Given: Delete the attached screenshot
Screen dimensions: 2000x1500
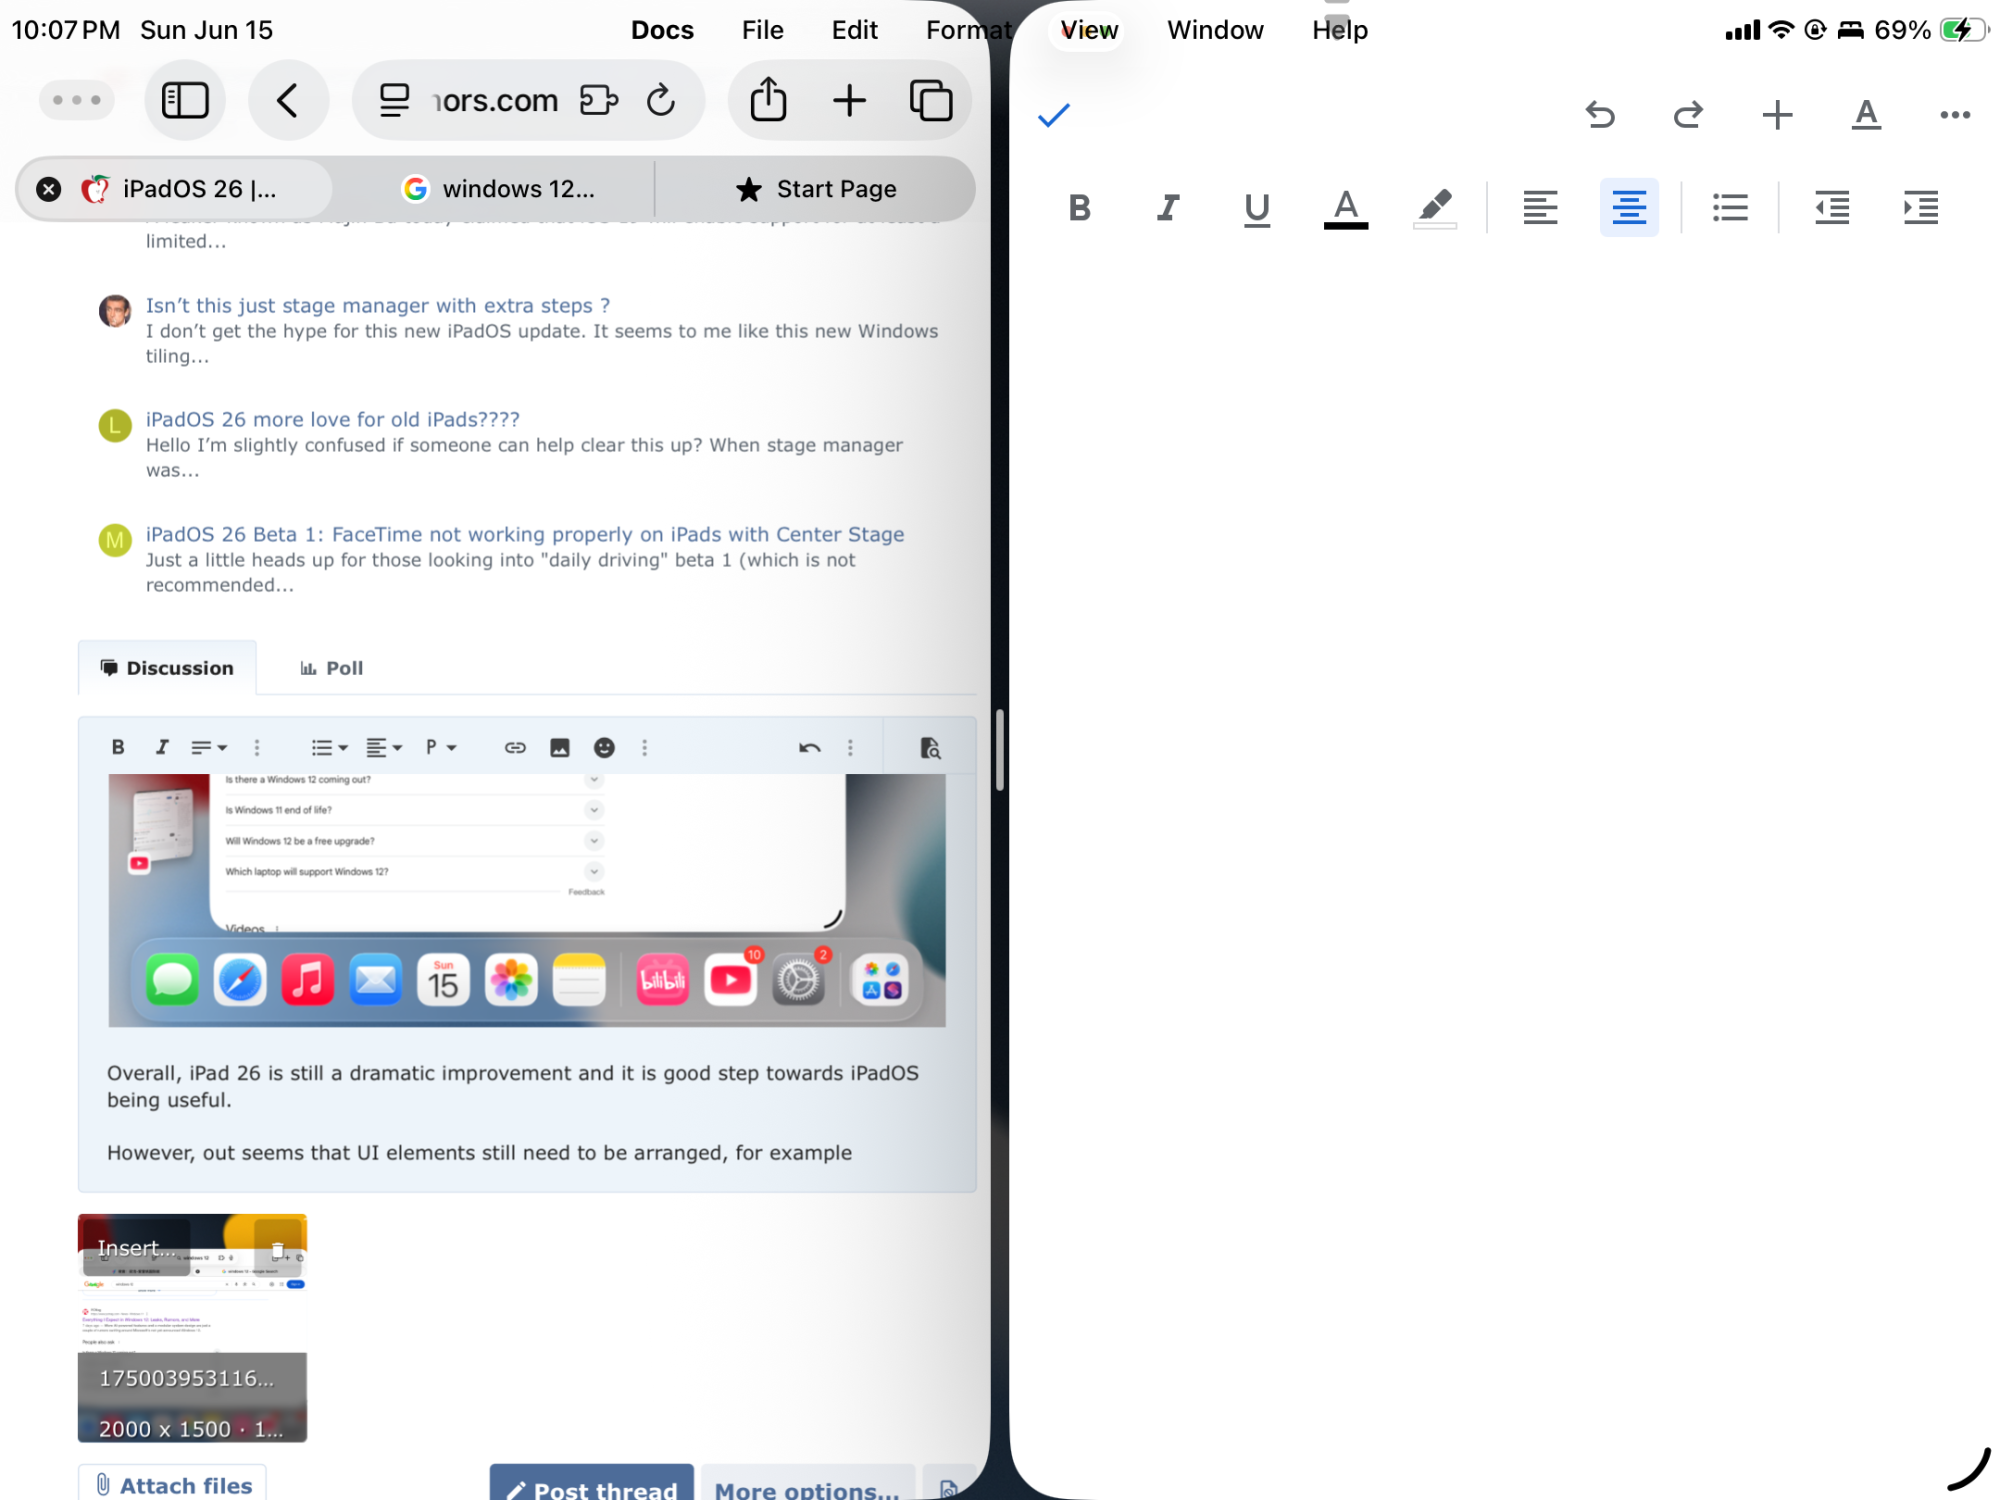Looking at the screenshot, I should coord(278,1250).
